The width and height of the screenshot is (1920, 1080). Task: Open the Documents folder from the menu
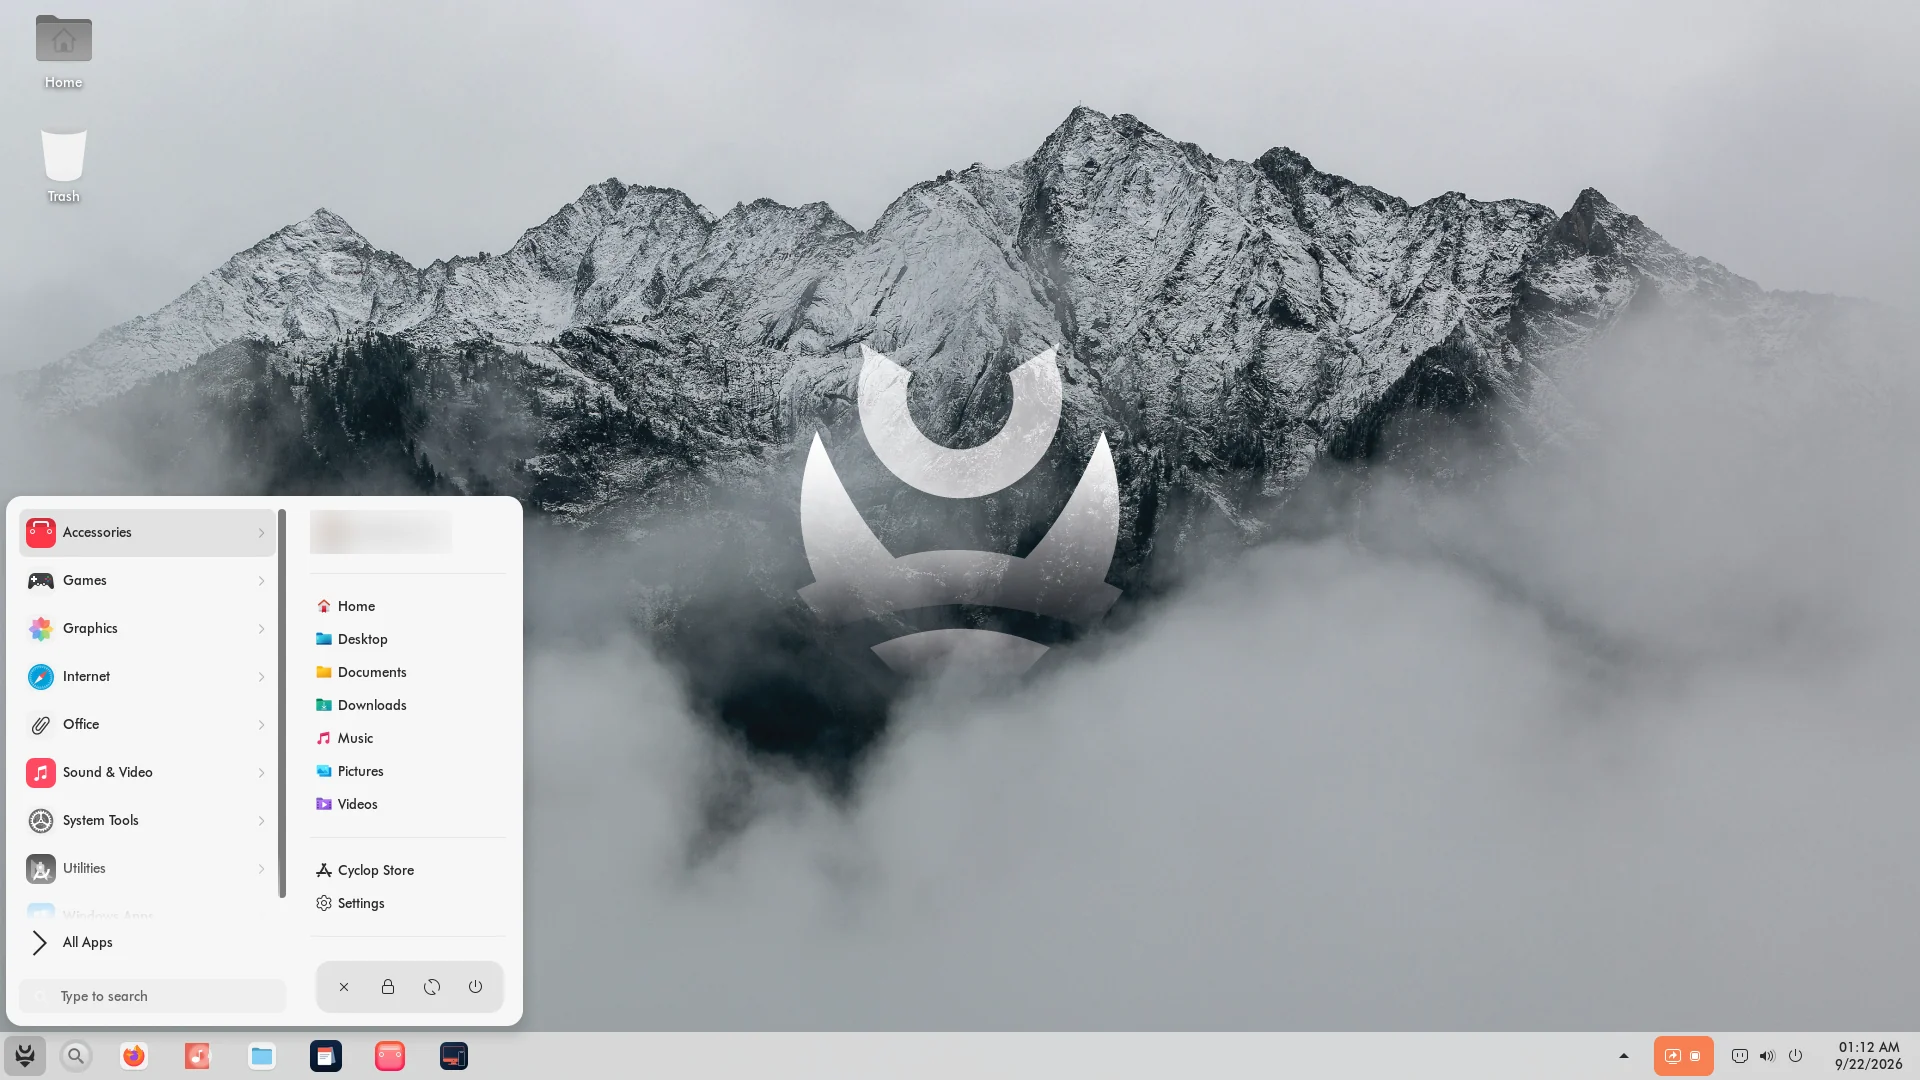tap(361, 672)
